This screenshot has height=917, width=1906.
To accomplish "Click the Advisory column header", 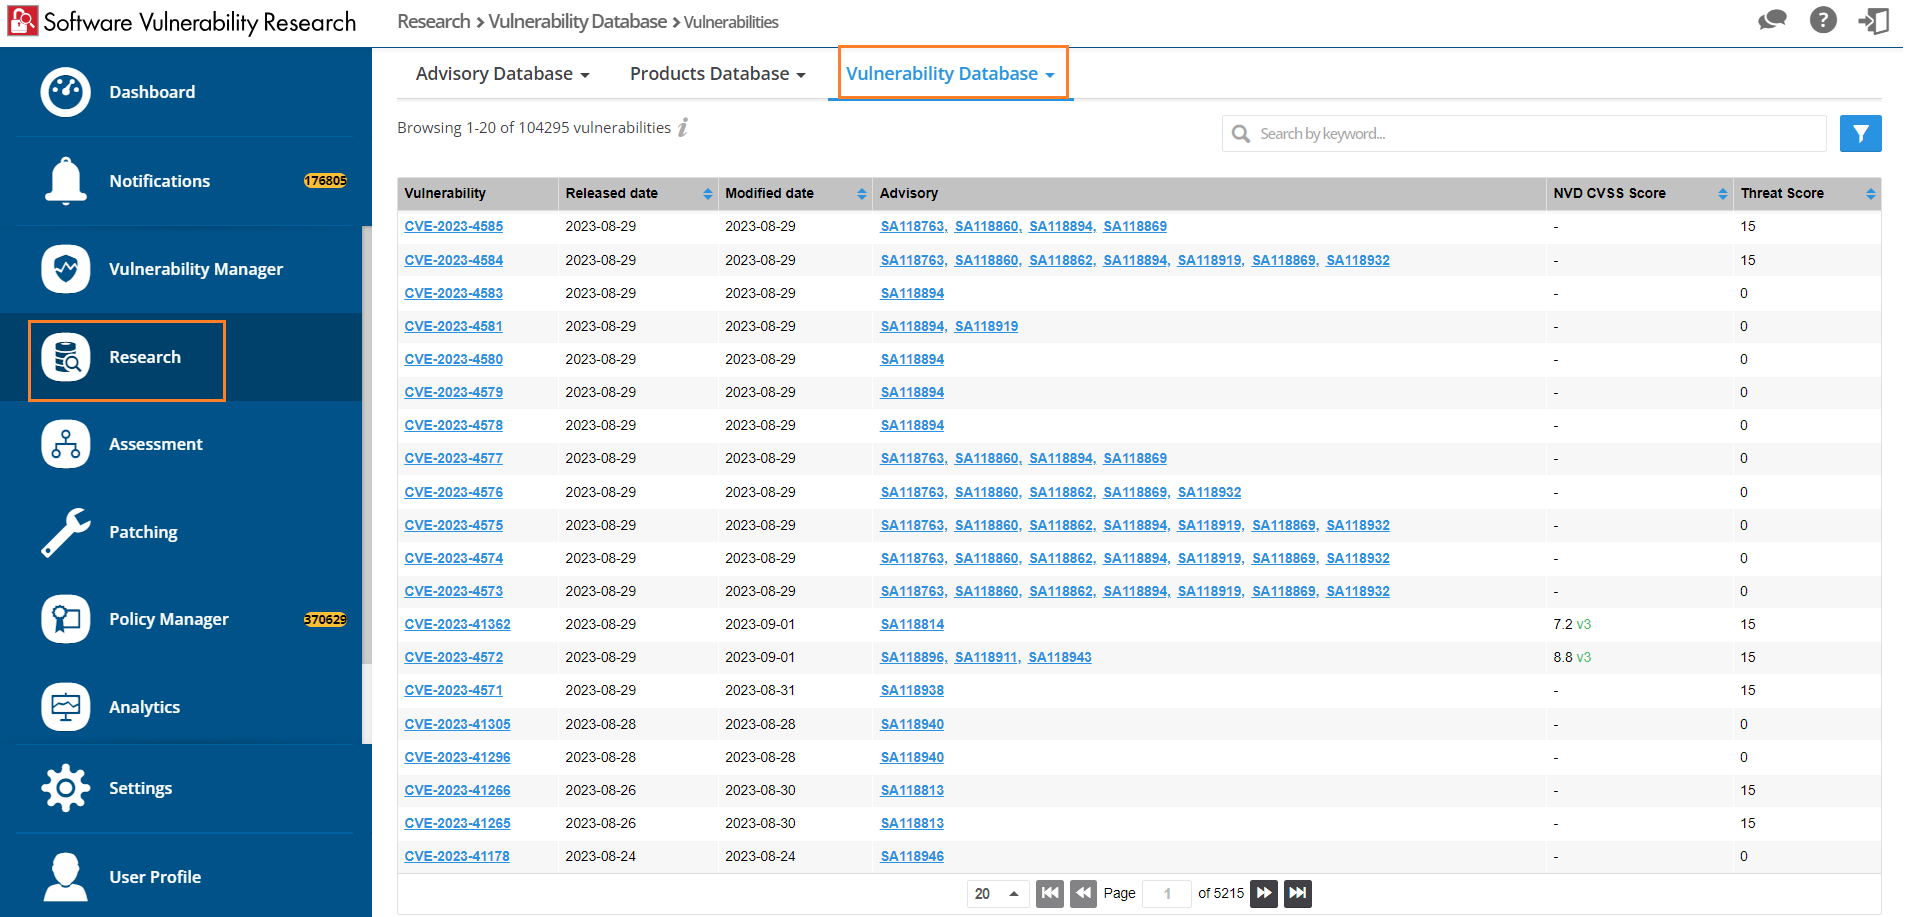I will coord(1209,193).
